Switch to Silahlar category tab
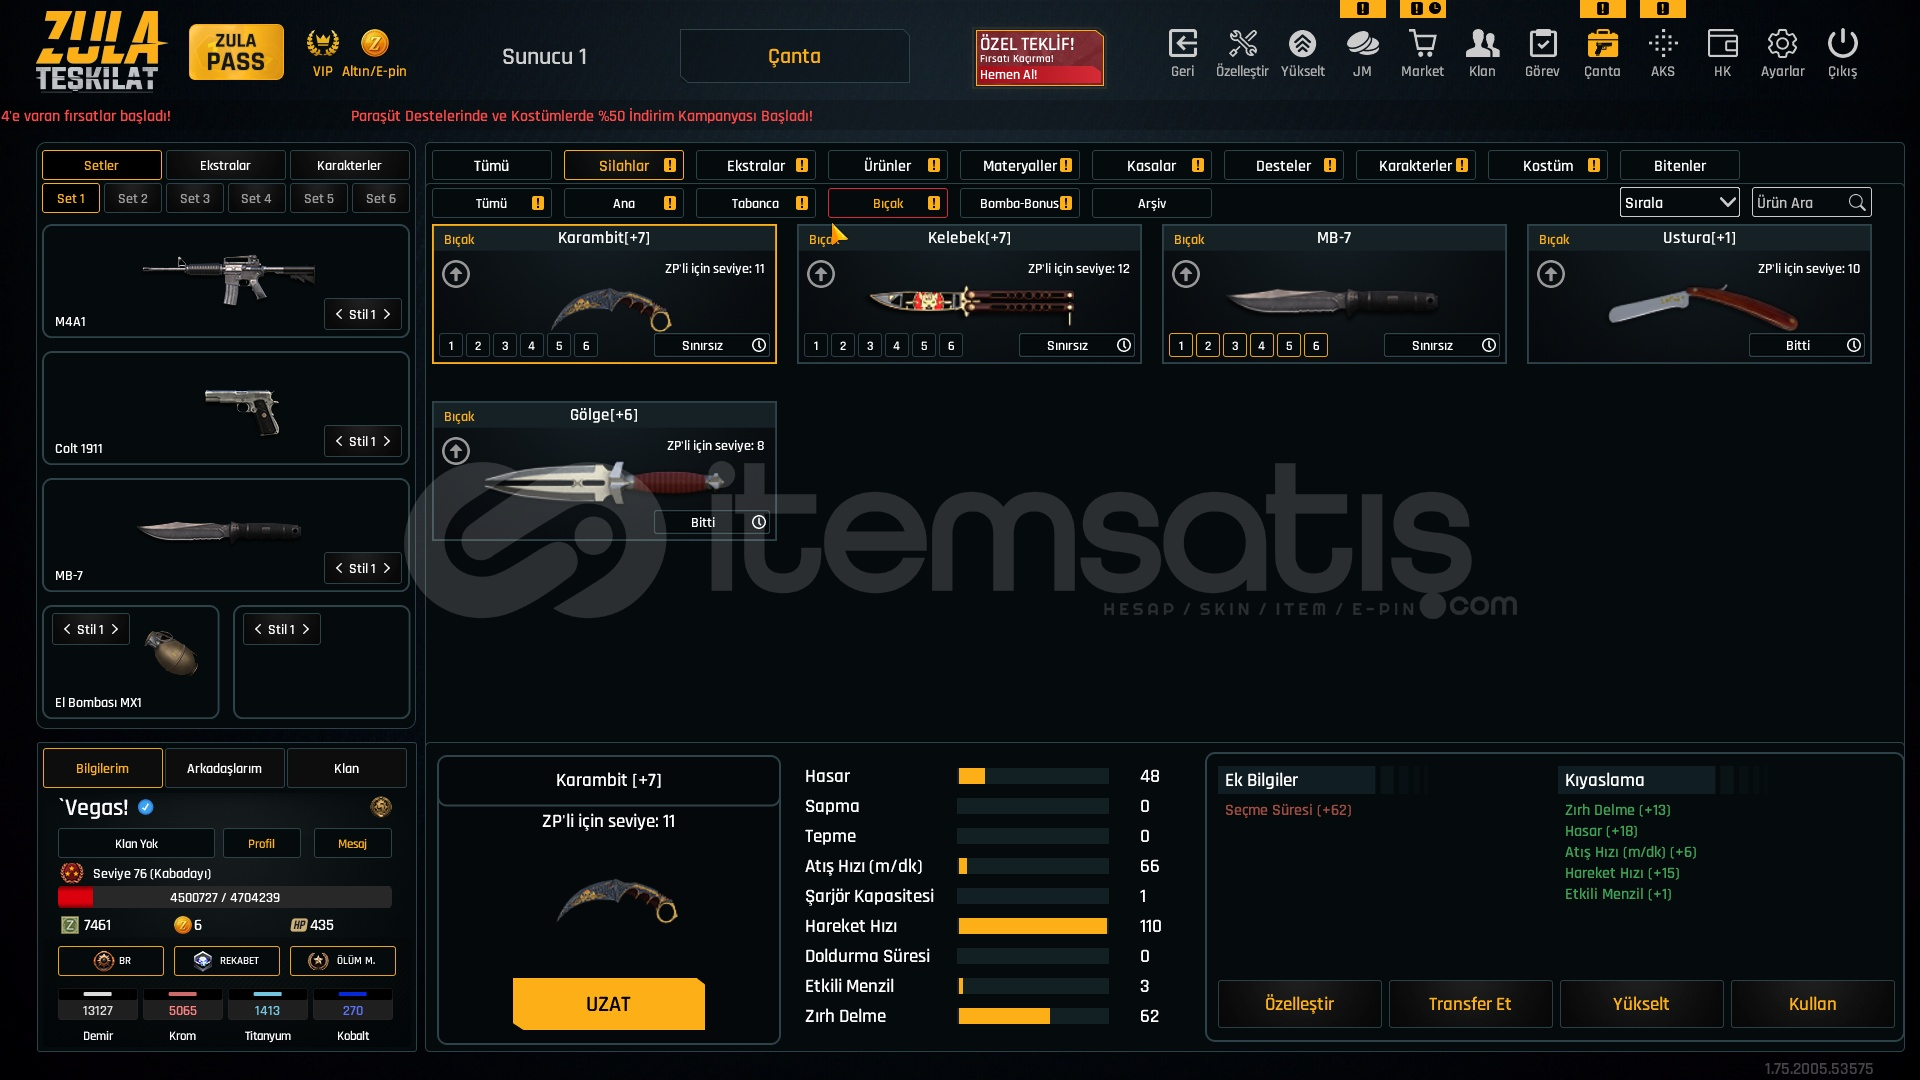 pyautogui.click(x=624, y=166)
